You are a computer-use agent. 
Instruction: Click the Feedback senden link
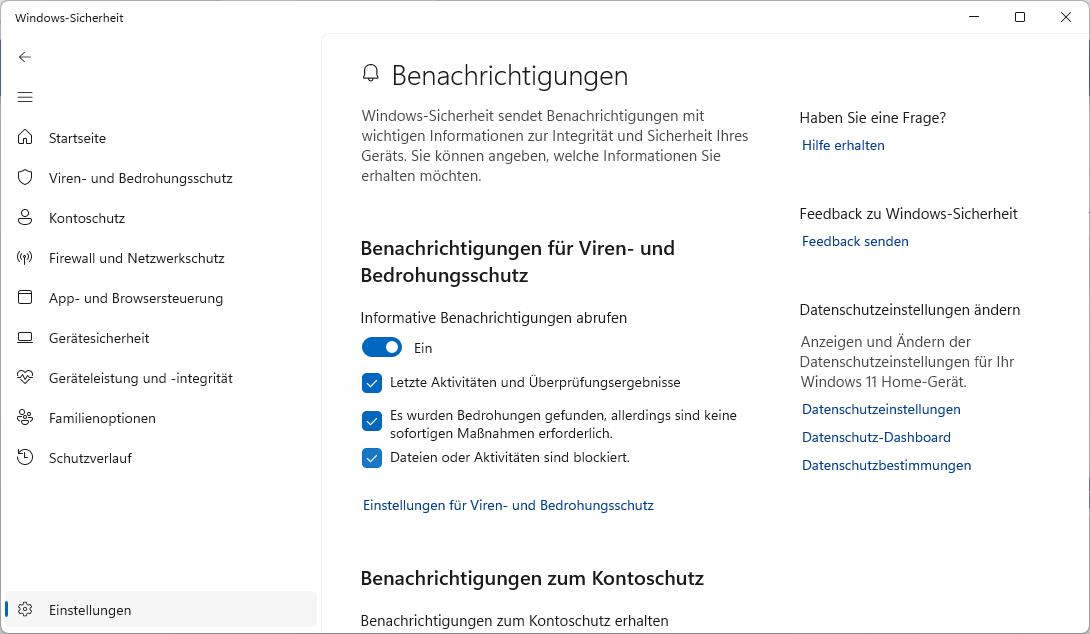(855, 241)
